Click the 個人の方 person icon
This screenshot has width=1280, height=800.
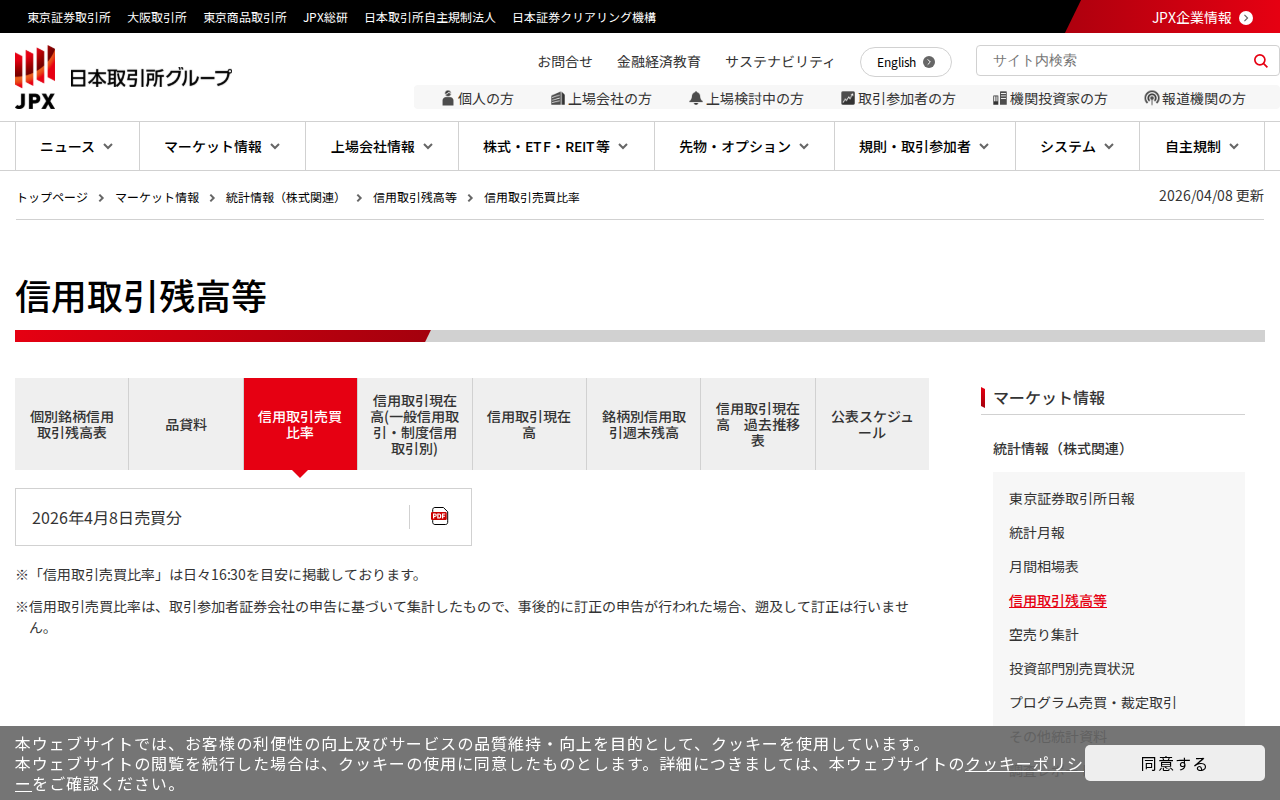pyautogui.click(x=448, y=98)
